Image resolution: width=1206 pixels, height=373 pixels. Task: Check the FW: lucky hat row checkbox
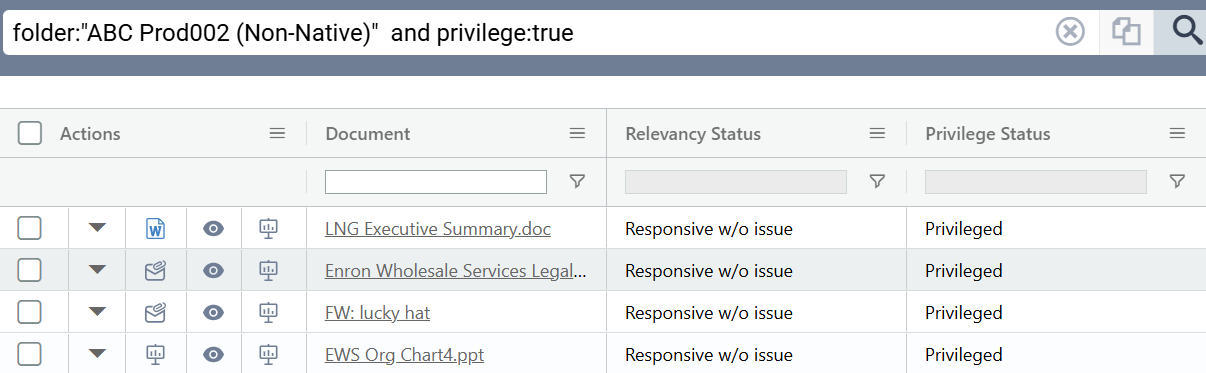point(30,312)
